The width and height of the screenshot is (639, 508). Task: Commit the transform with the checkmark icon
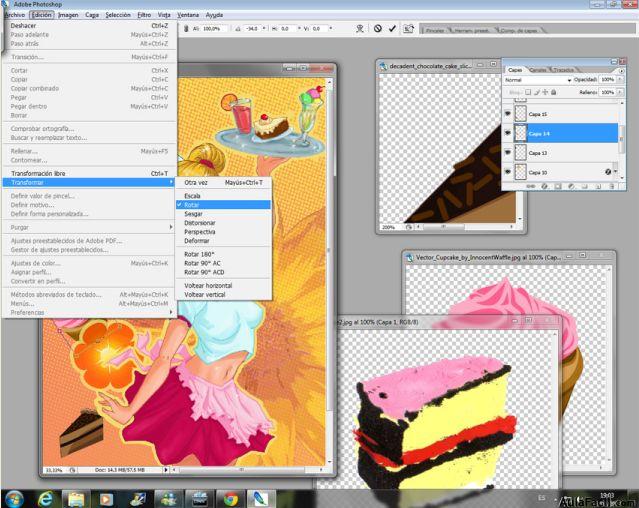pyautogui.click(x=392, y=29)
